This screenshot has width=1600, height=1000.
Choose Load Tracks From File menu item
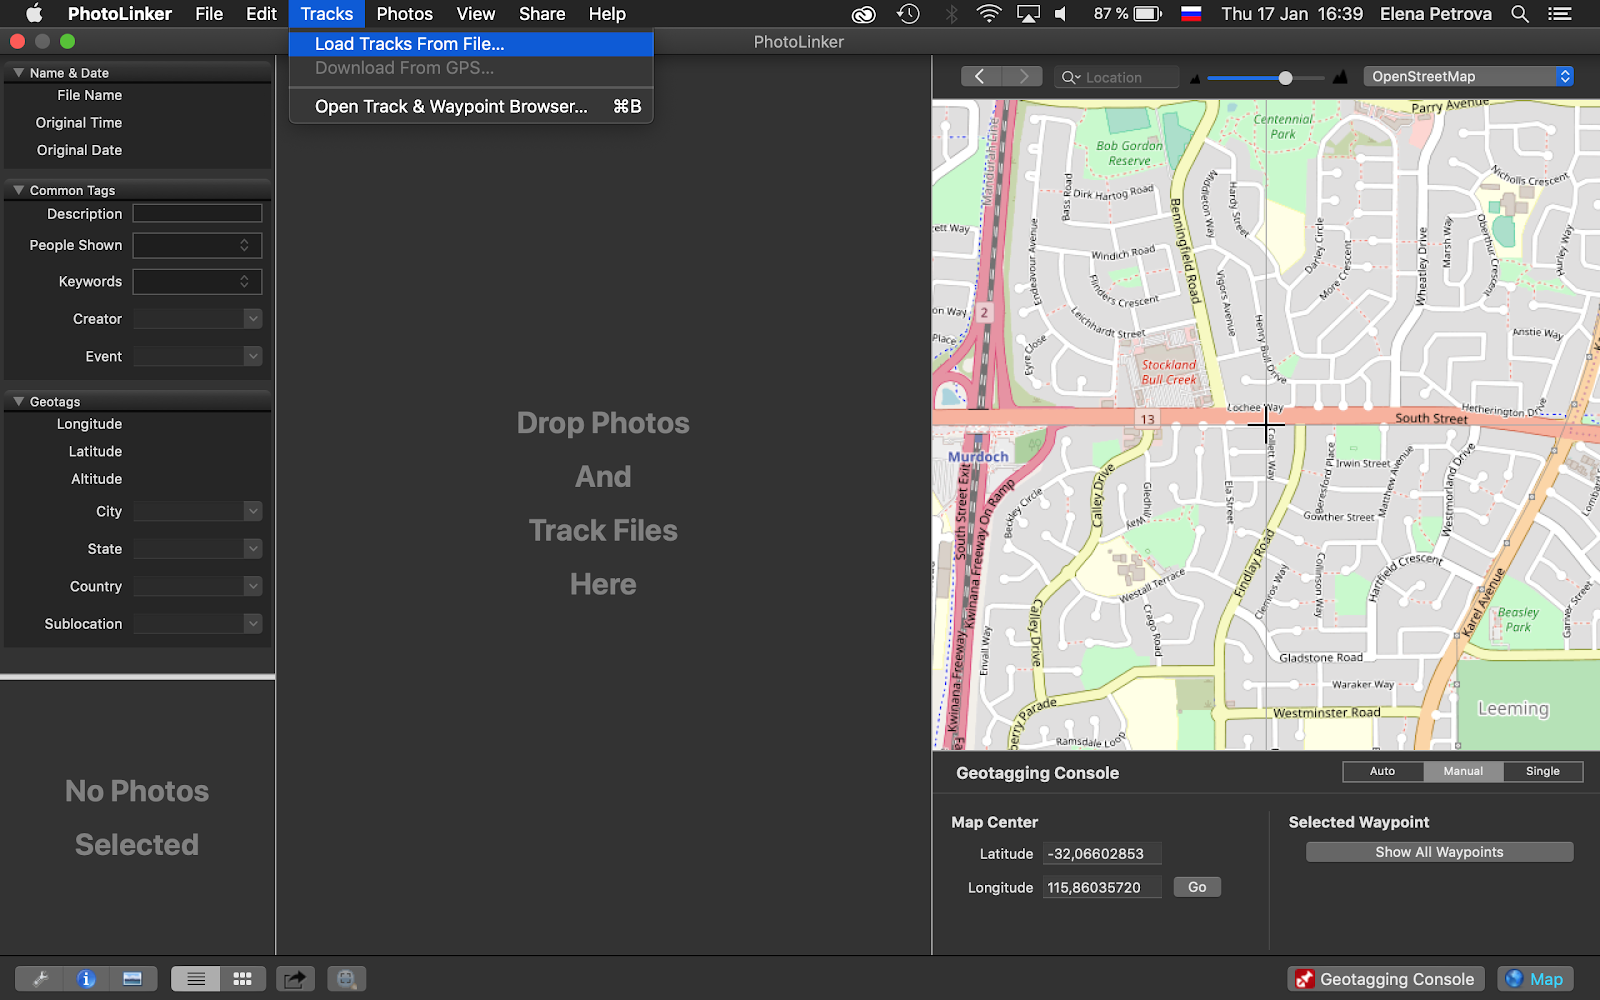point(409,44)
